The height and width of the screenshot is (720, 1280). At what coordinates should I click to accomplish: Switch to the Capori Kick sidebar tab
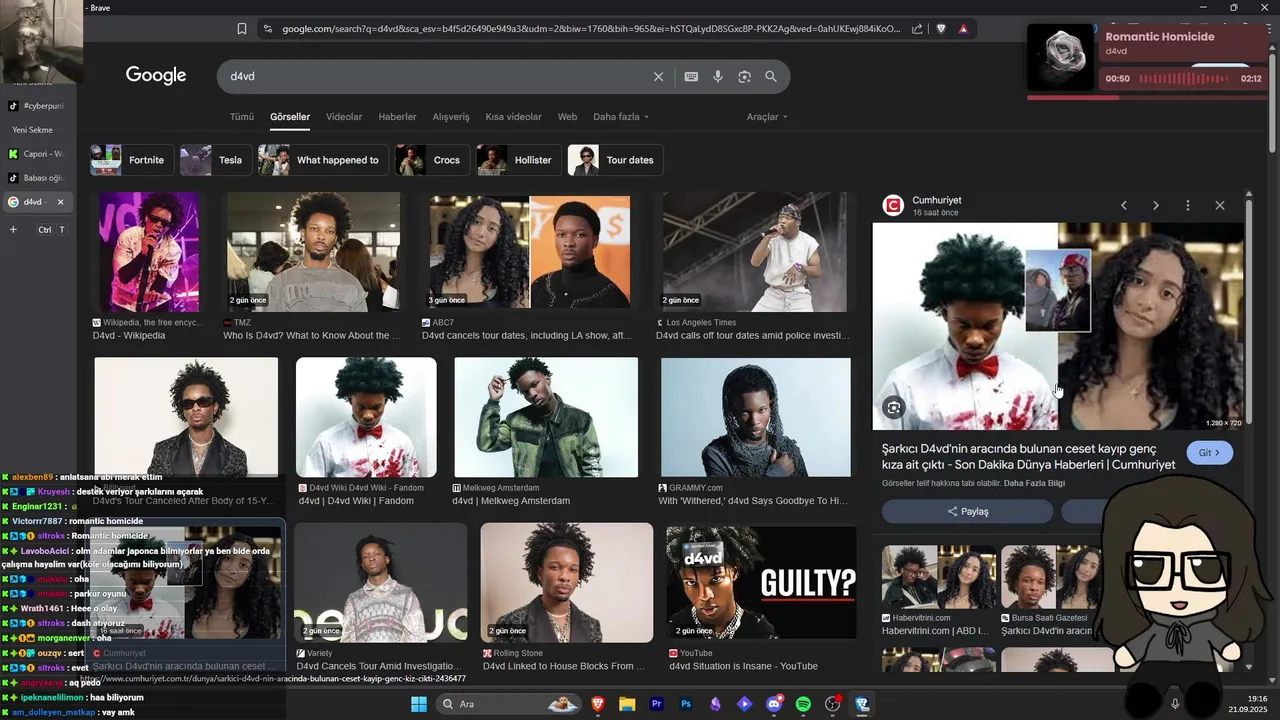[36, 154]
